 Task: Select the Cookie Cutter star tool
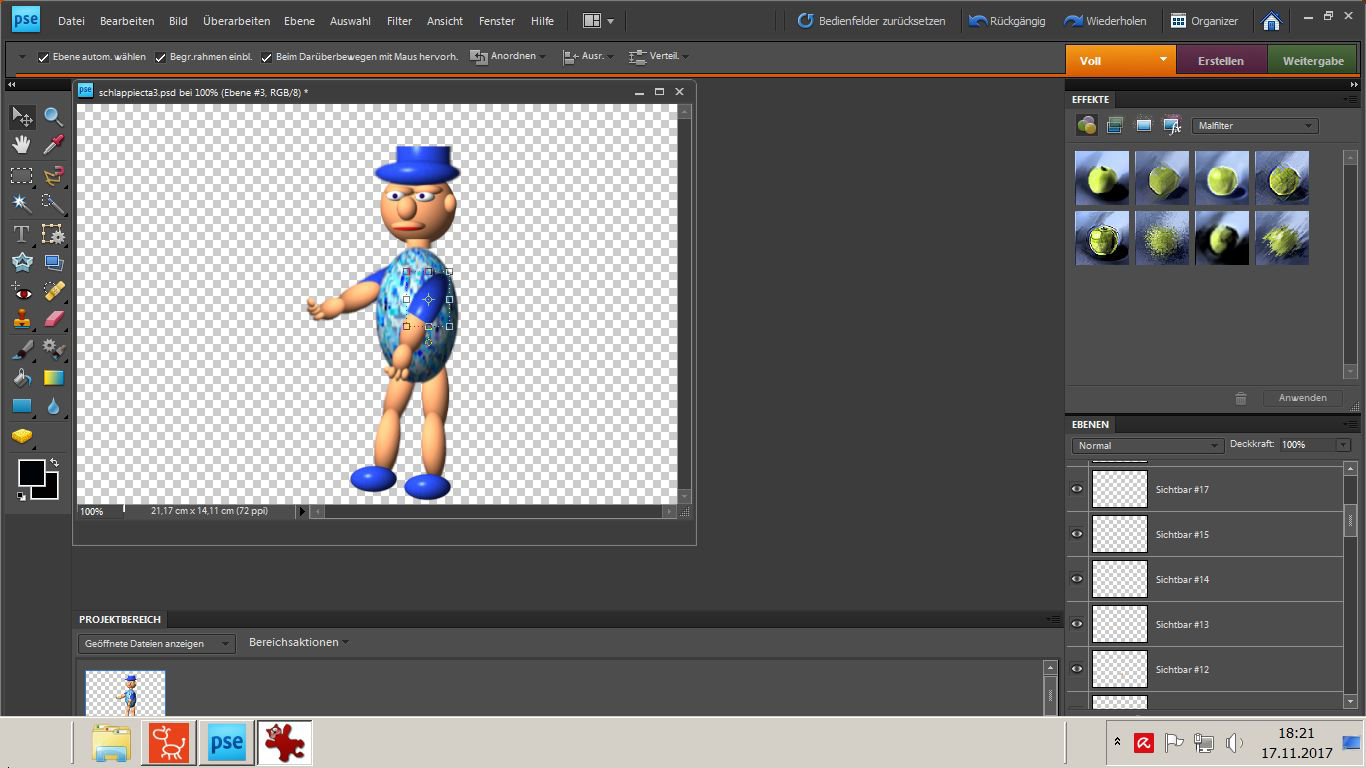click(22, 262)
